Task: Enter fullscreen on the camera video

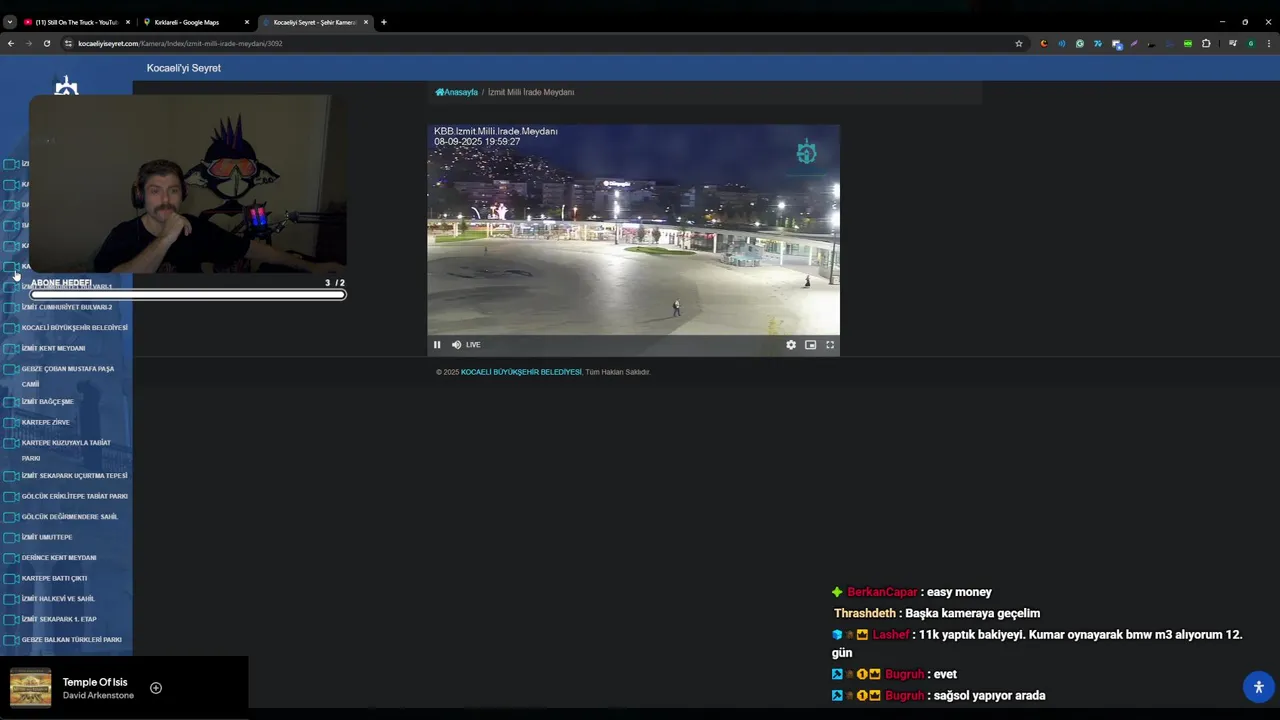Action: [830, 345]
